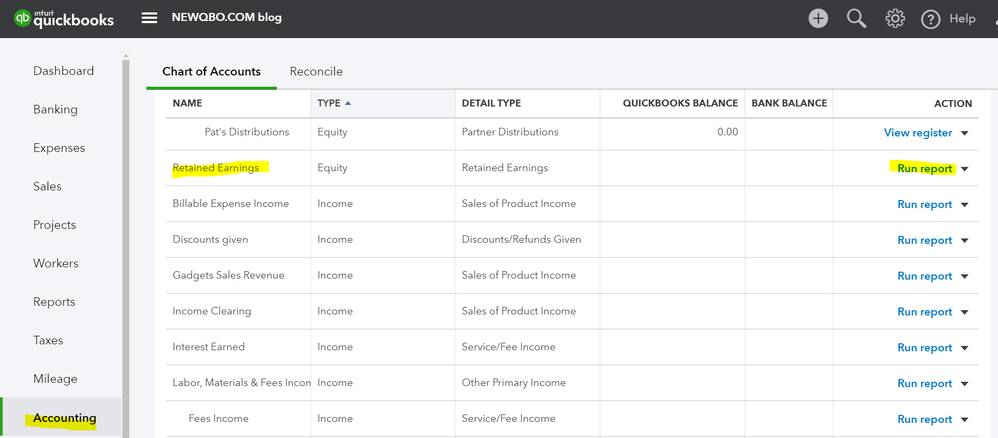The height and width of the screenshot is (438, 998).
Task: Select the Chart of Accounts tab
Action: tap(211, 72)
